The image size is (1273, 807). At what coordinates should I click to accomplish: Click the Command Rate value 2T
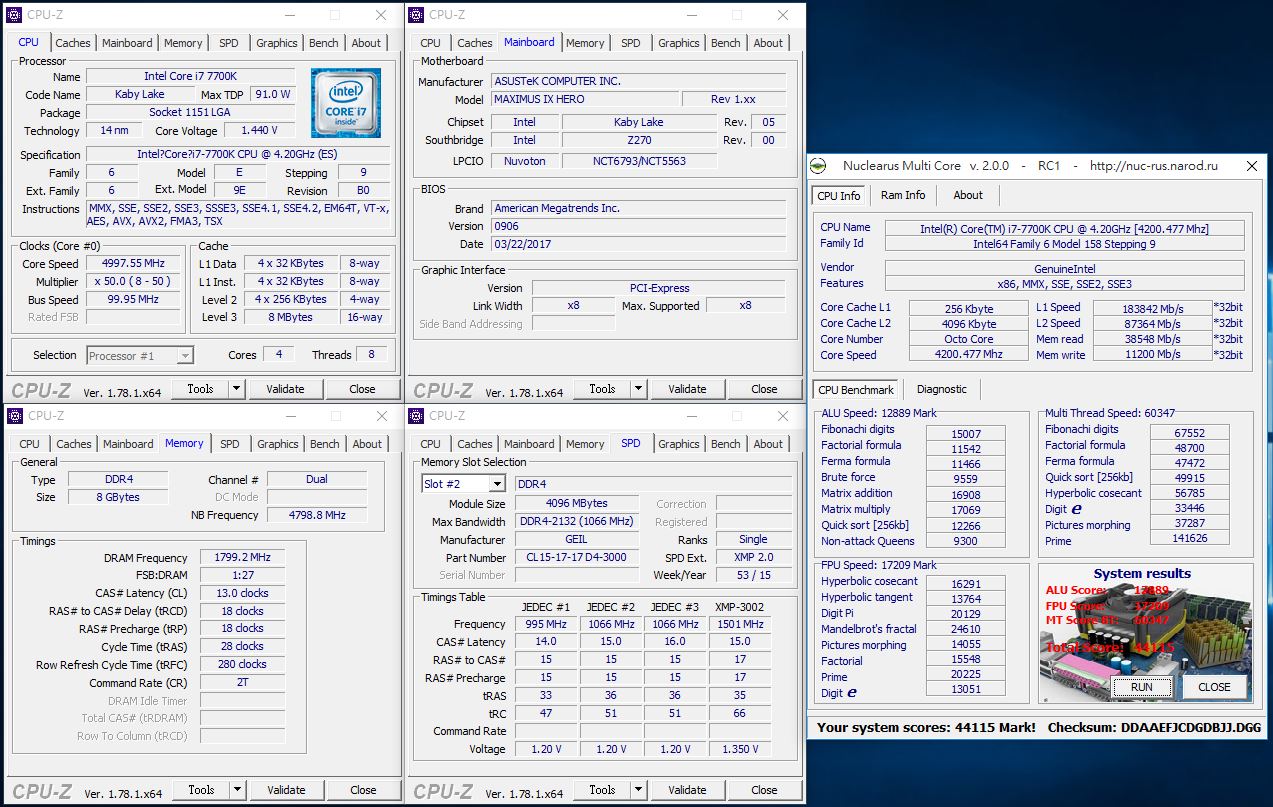[x=242, y=683]
